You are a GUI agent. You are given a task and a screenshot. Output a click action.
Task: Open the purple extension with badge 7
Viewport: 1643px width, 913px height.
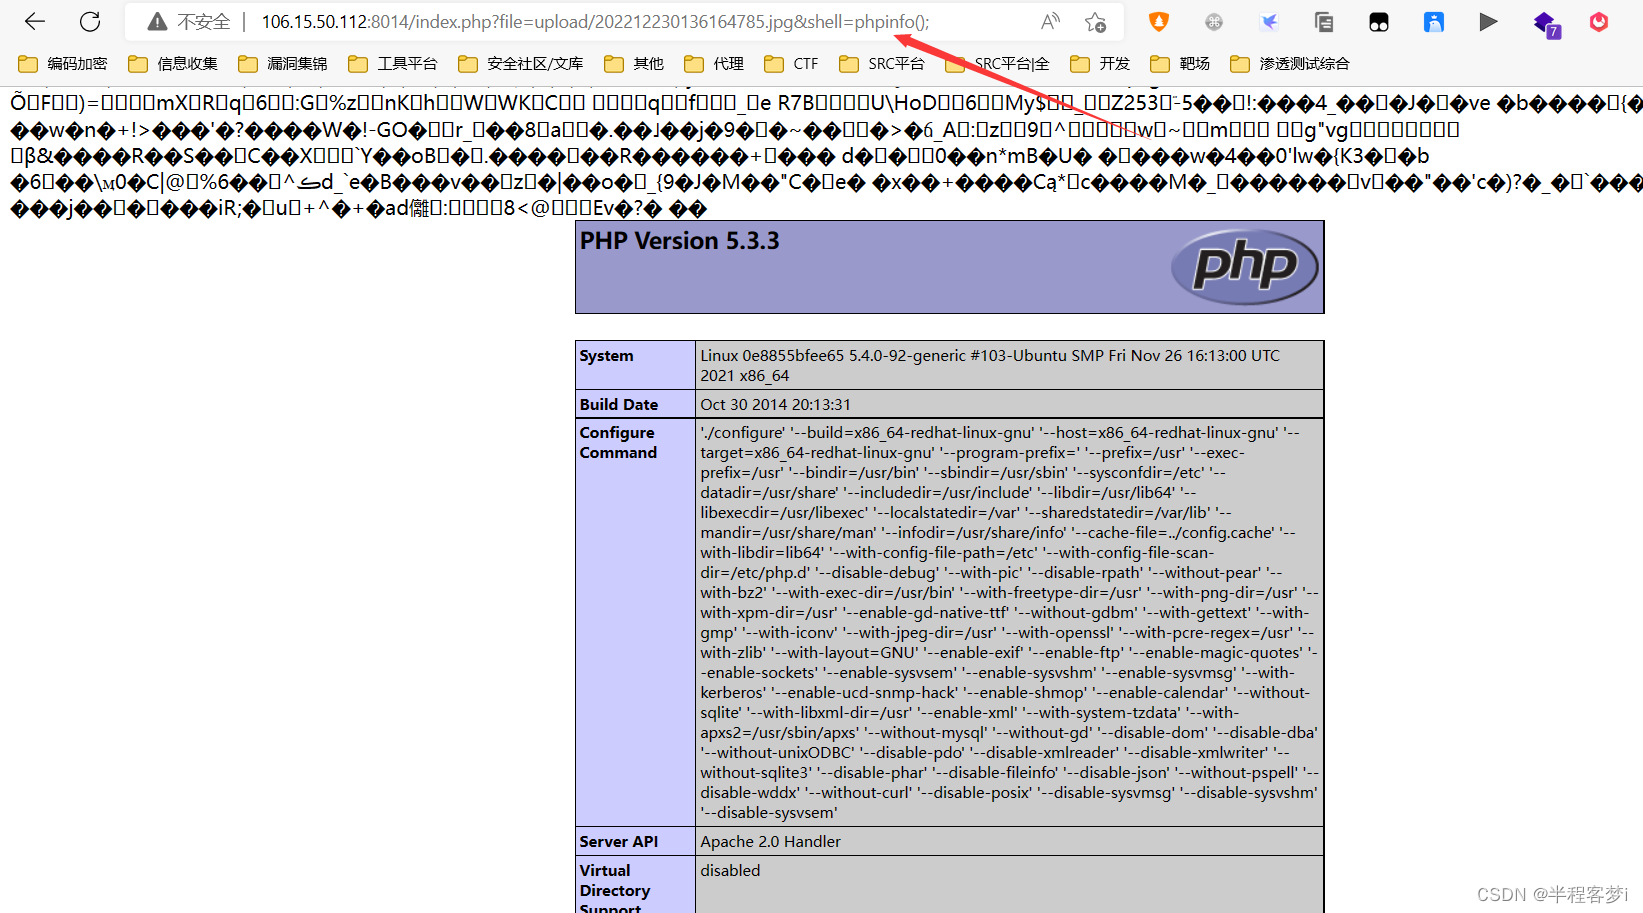1546,24
